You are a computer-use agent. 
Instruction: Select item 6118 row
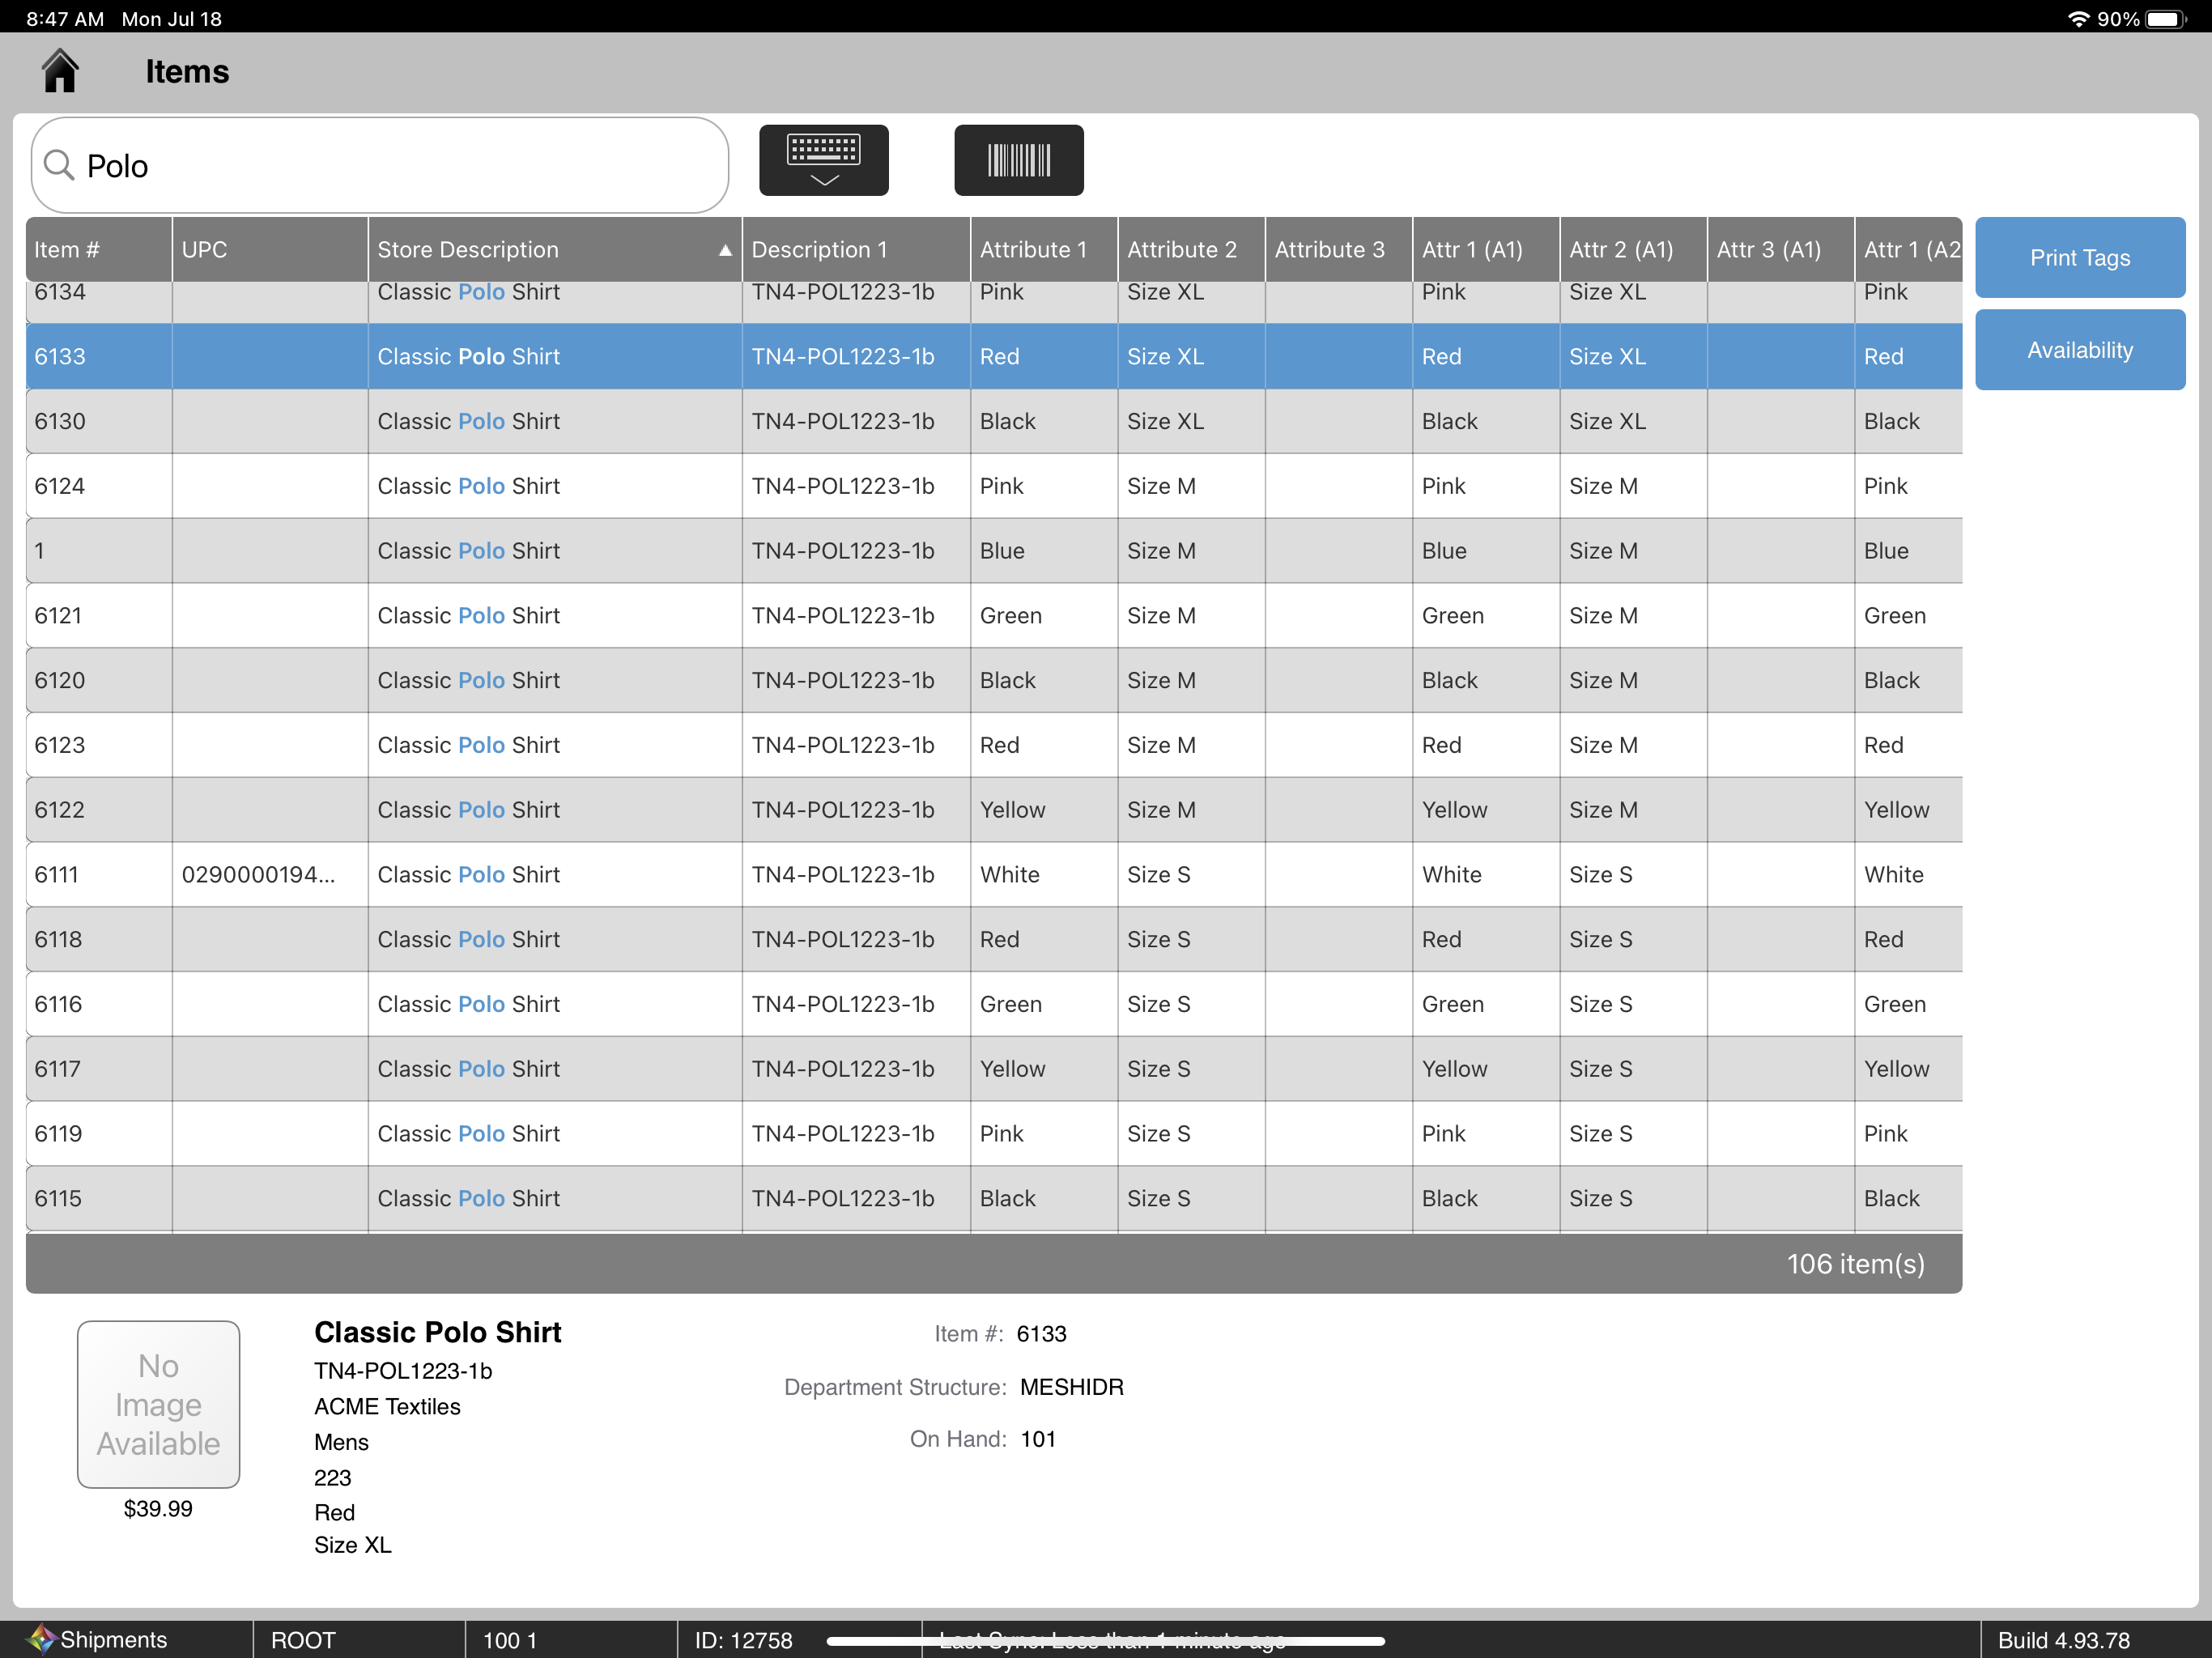[994, 939]
